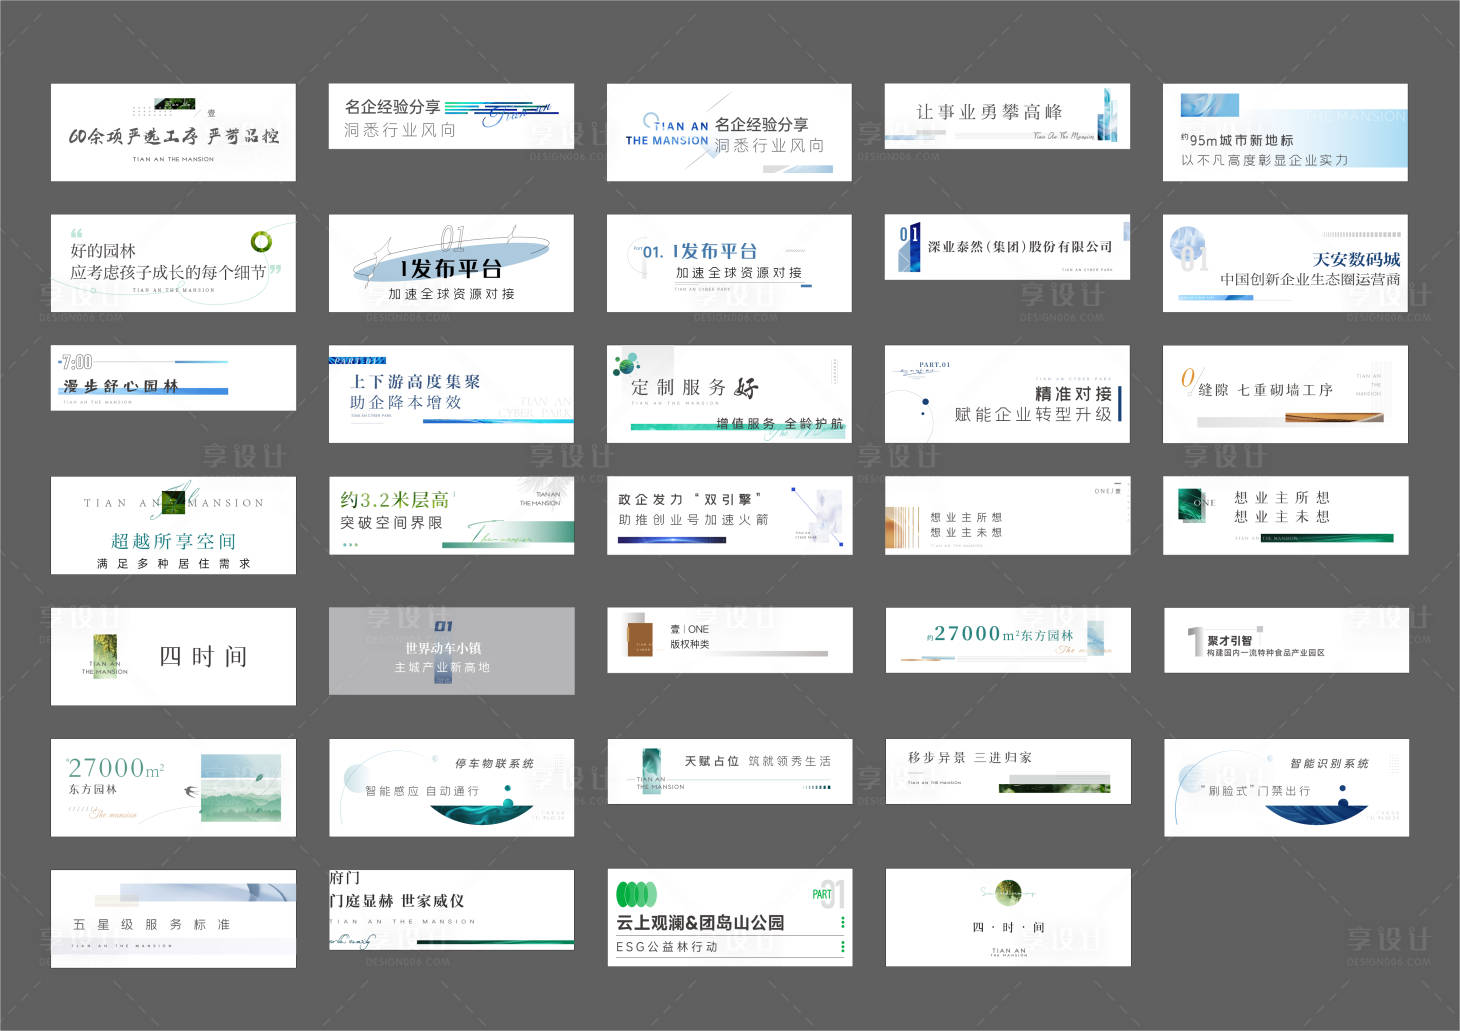Click the '构建国内一流特种食品产业园区' text
1460x1031 pixels.
(x=1265, y=653)
